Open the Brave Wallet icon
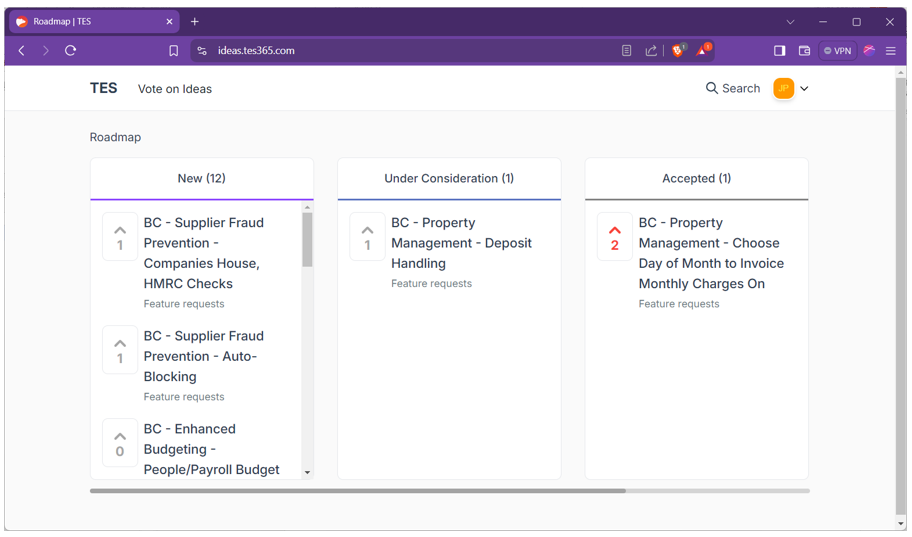Viewport: 912px width, 537px height. (x=804, y=51)
